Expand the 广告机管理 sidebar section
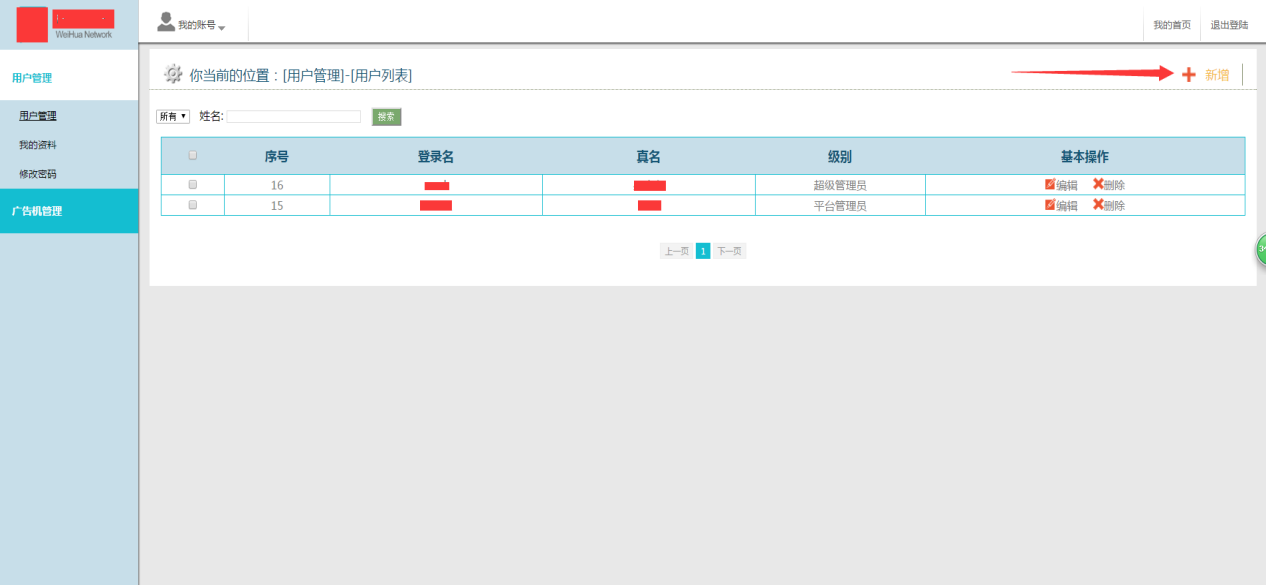 [x=37, y=211]
